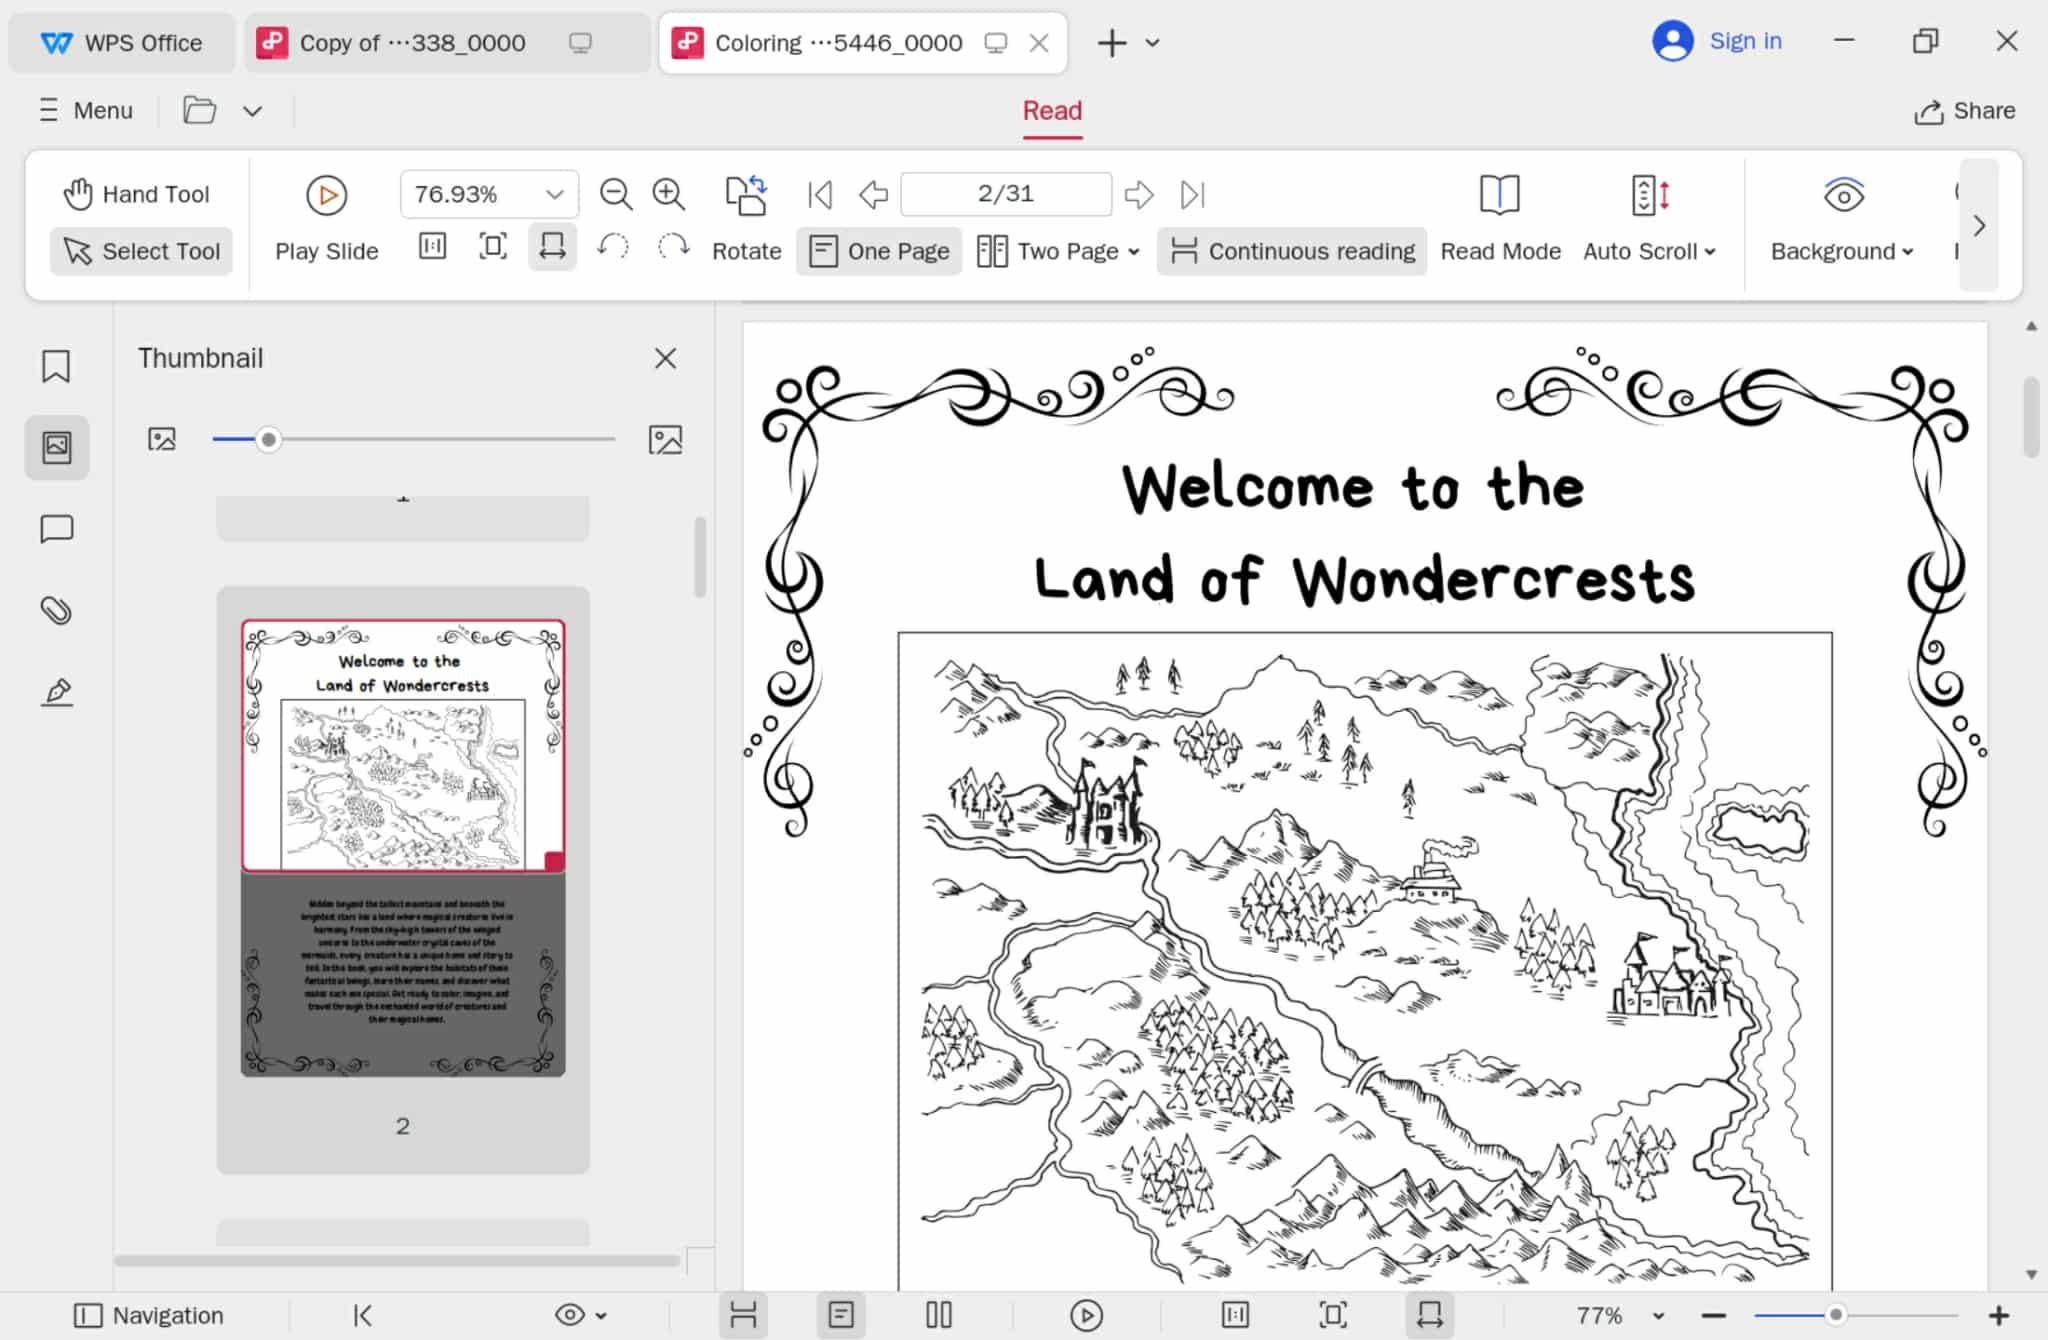Screen dimensions: 2048x1340
Task: Open the attachments paperclip panel
Action: (x=57, y=610)
